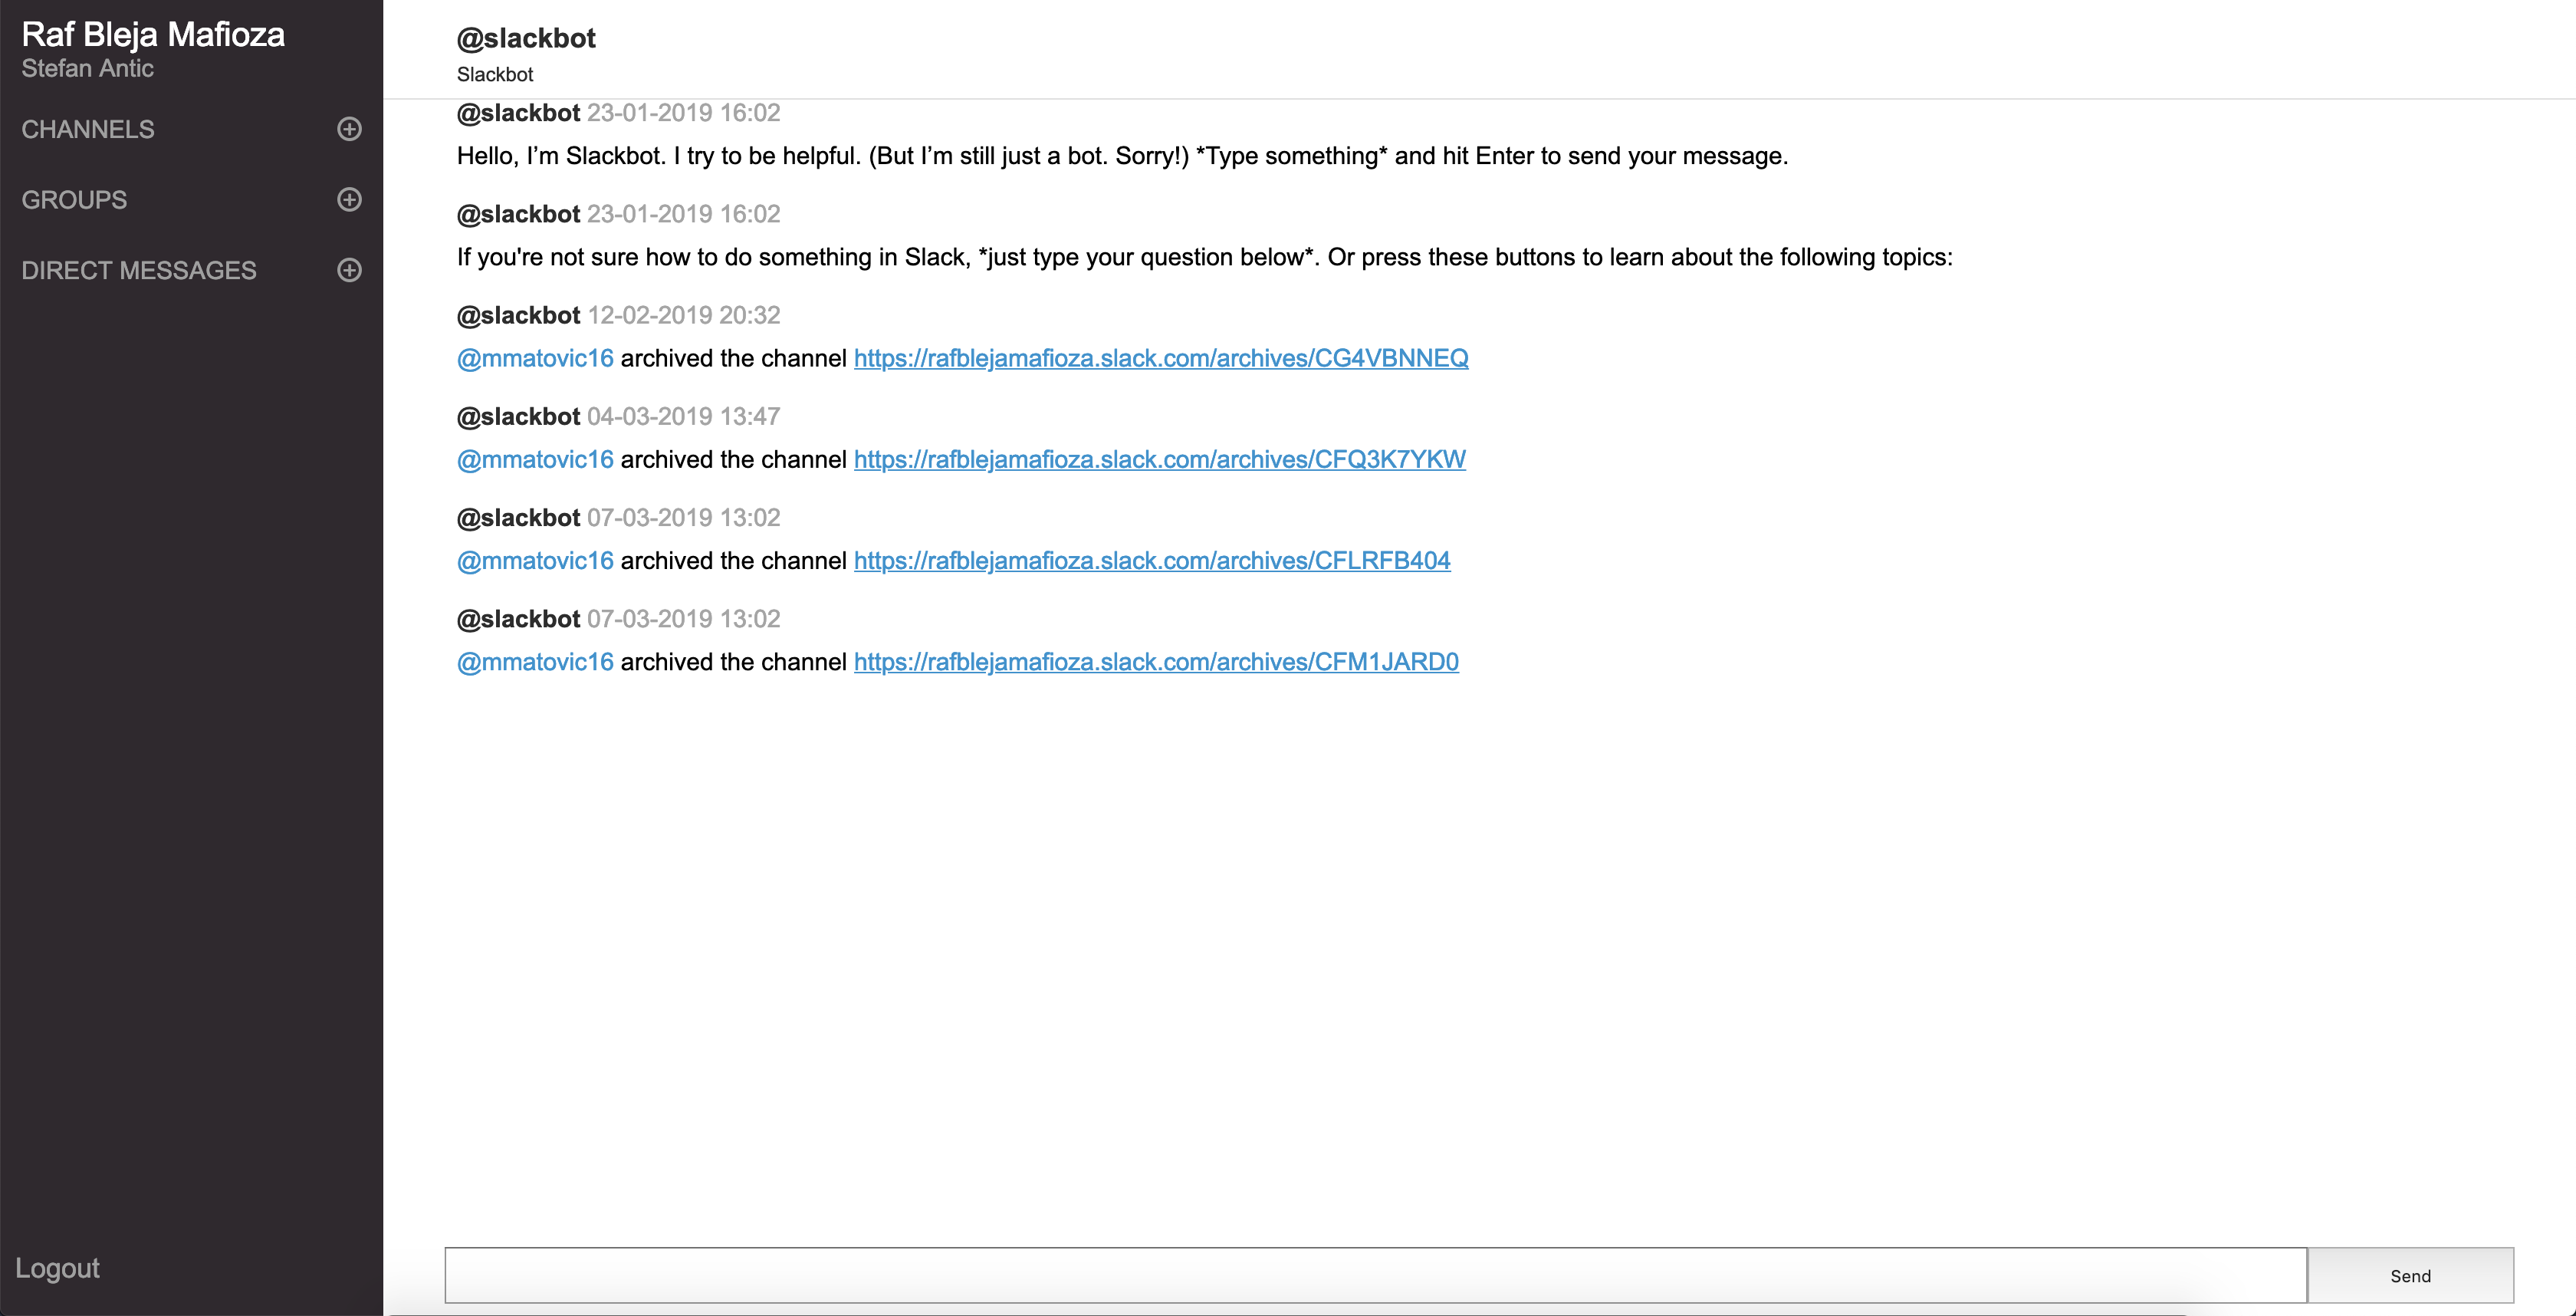The width and height of the screenshot is (2576, 1316).
Task: Click the plus icon next to CHANNELS
Action: [x=349, y=129]
